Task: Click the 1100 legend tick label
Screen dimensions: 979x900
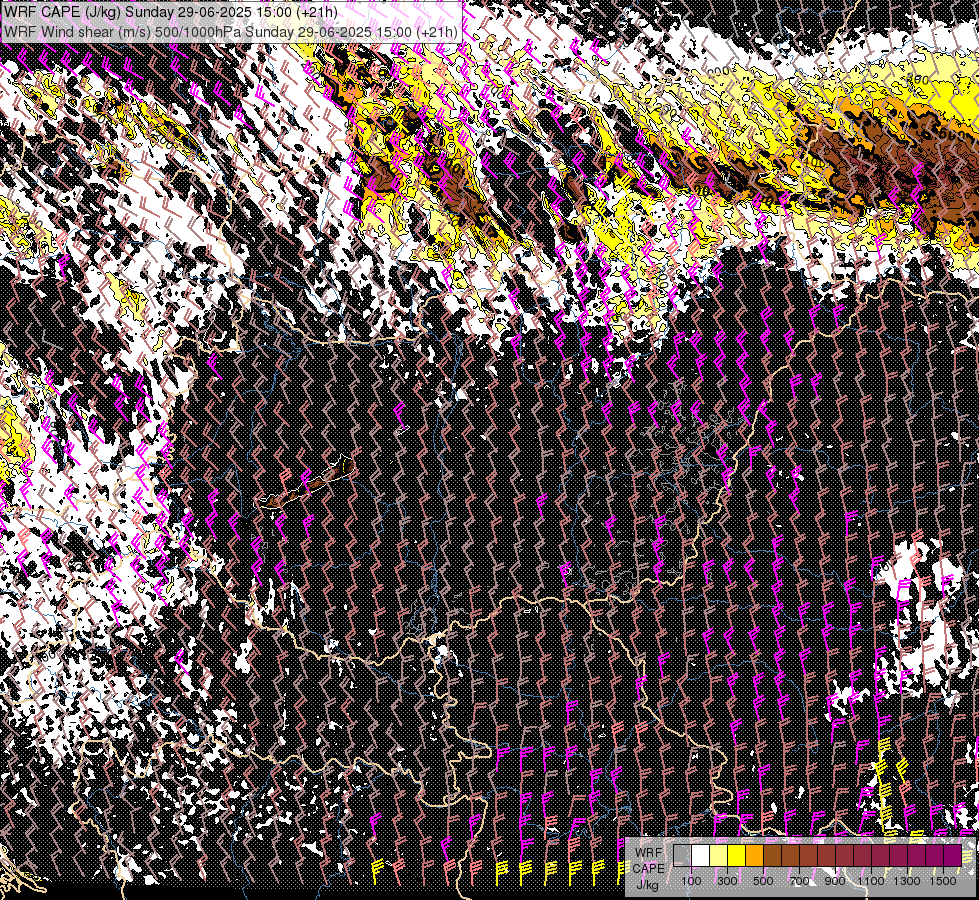Action: coord(871,881)
